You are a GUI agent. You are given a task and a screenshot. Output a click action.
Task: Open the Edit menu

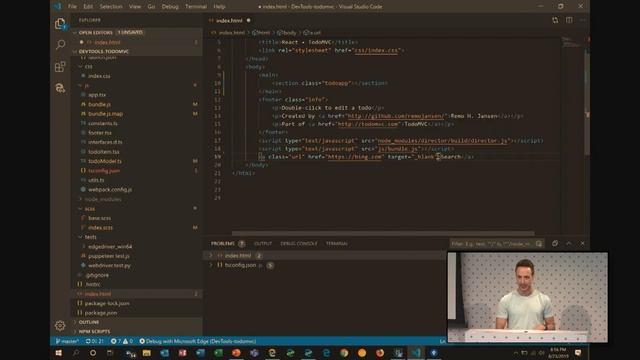88,7
